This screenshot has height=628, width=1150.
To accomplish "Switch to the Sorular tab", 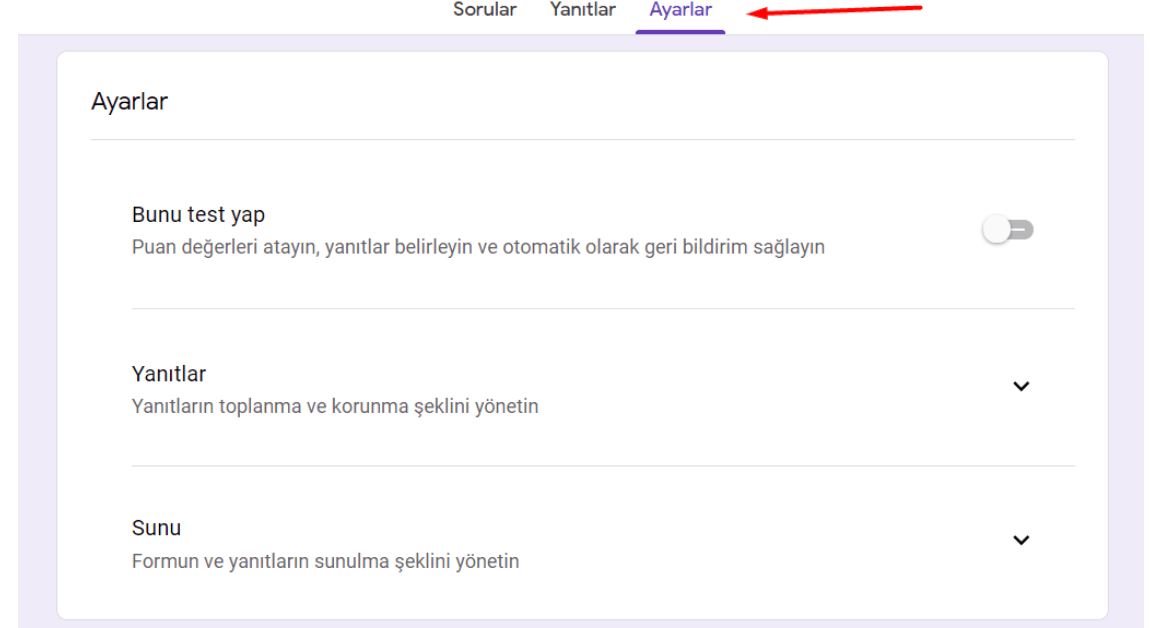I will pyautogui.click(x=484, y=10).
